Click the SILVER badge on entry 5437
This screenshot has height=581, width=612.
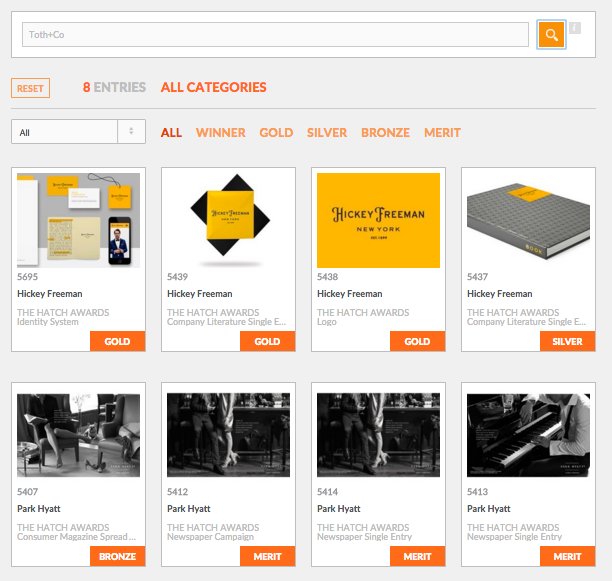coord(567,341)
